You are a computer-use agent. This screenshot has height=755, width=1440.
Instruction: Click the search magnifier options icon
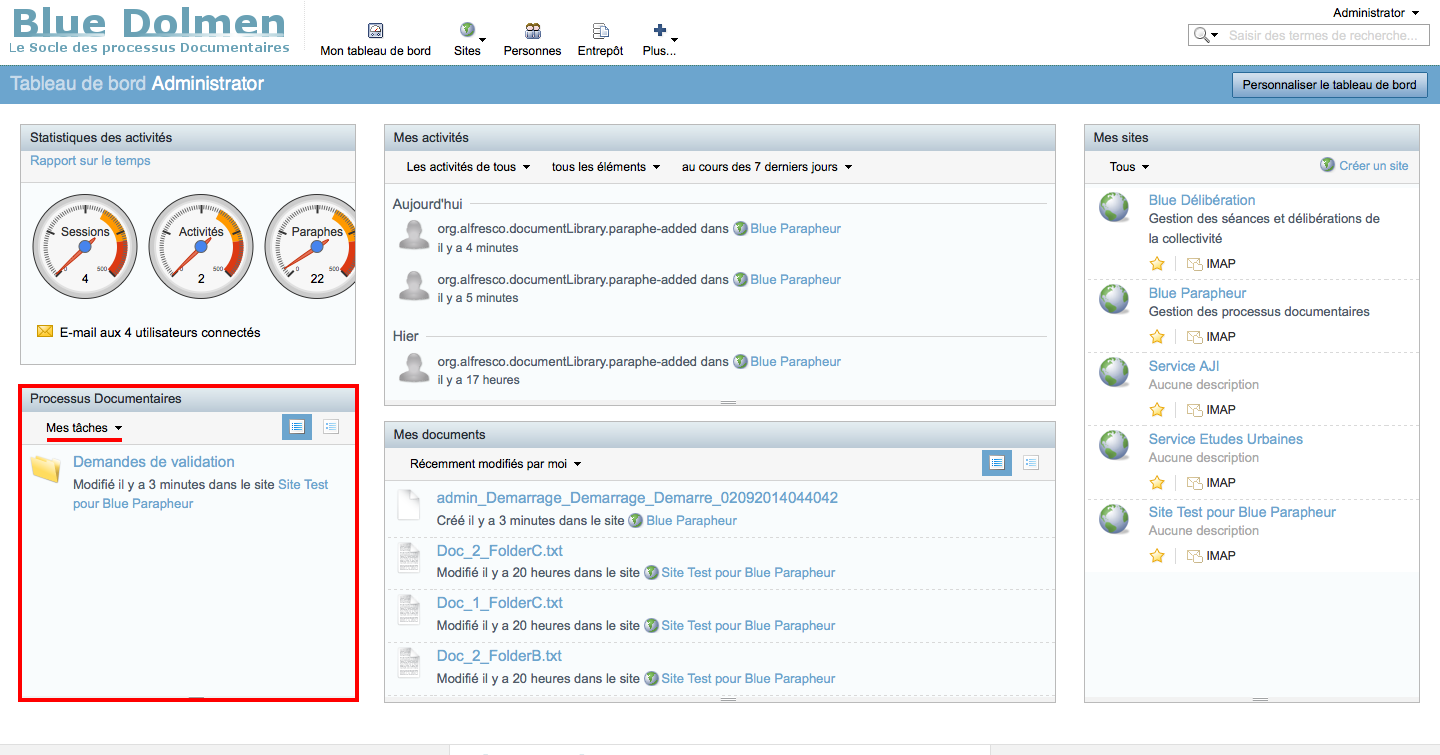(1204, 35)
